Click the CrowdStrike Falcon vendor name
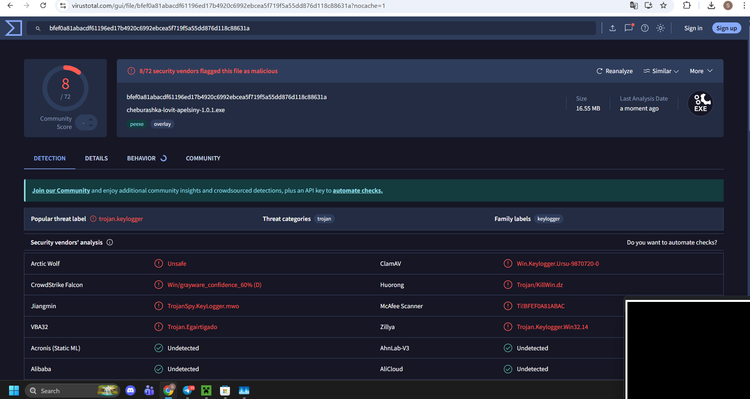 pos(56,285)
